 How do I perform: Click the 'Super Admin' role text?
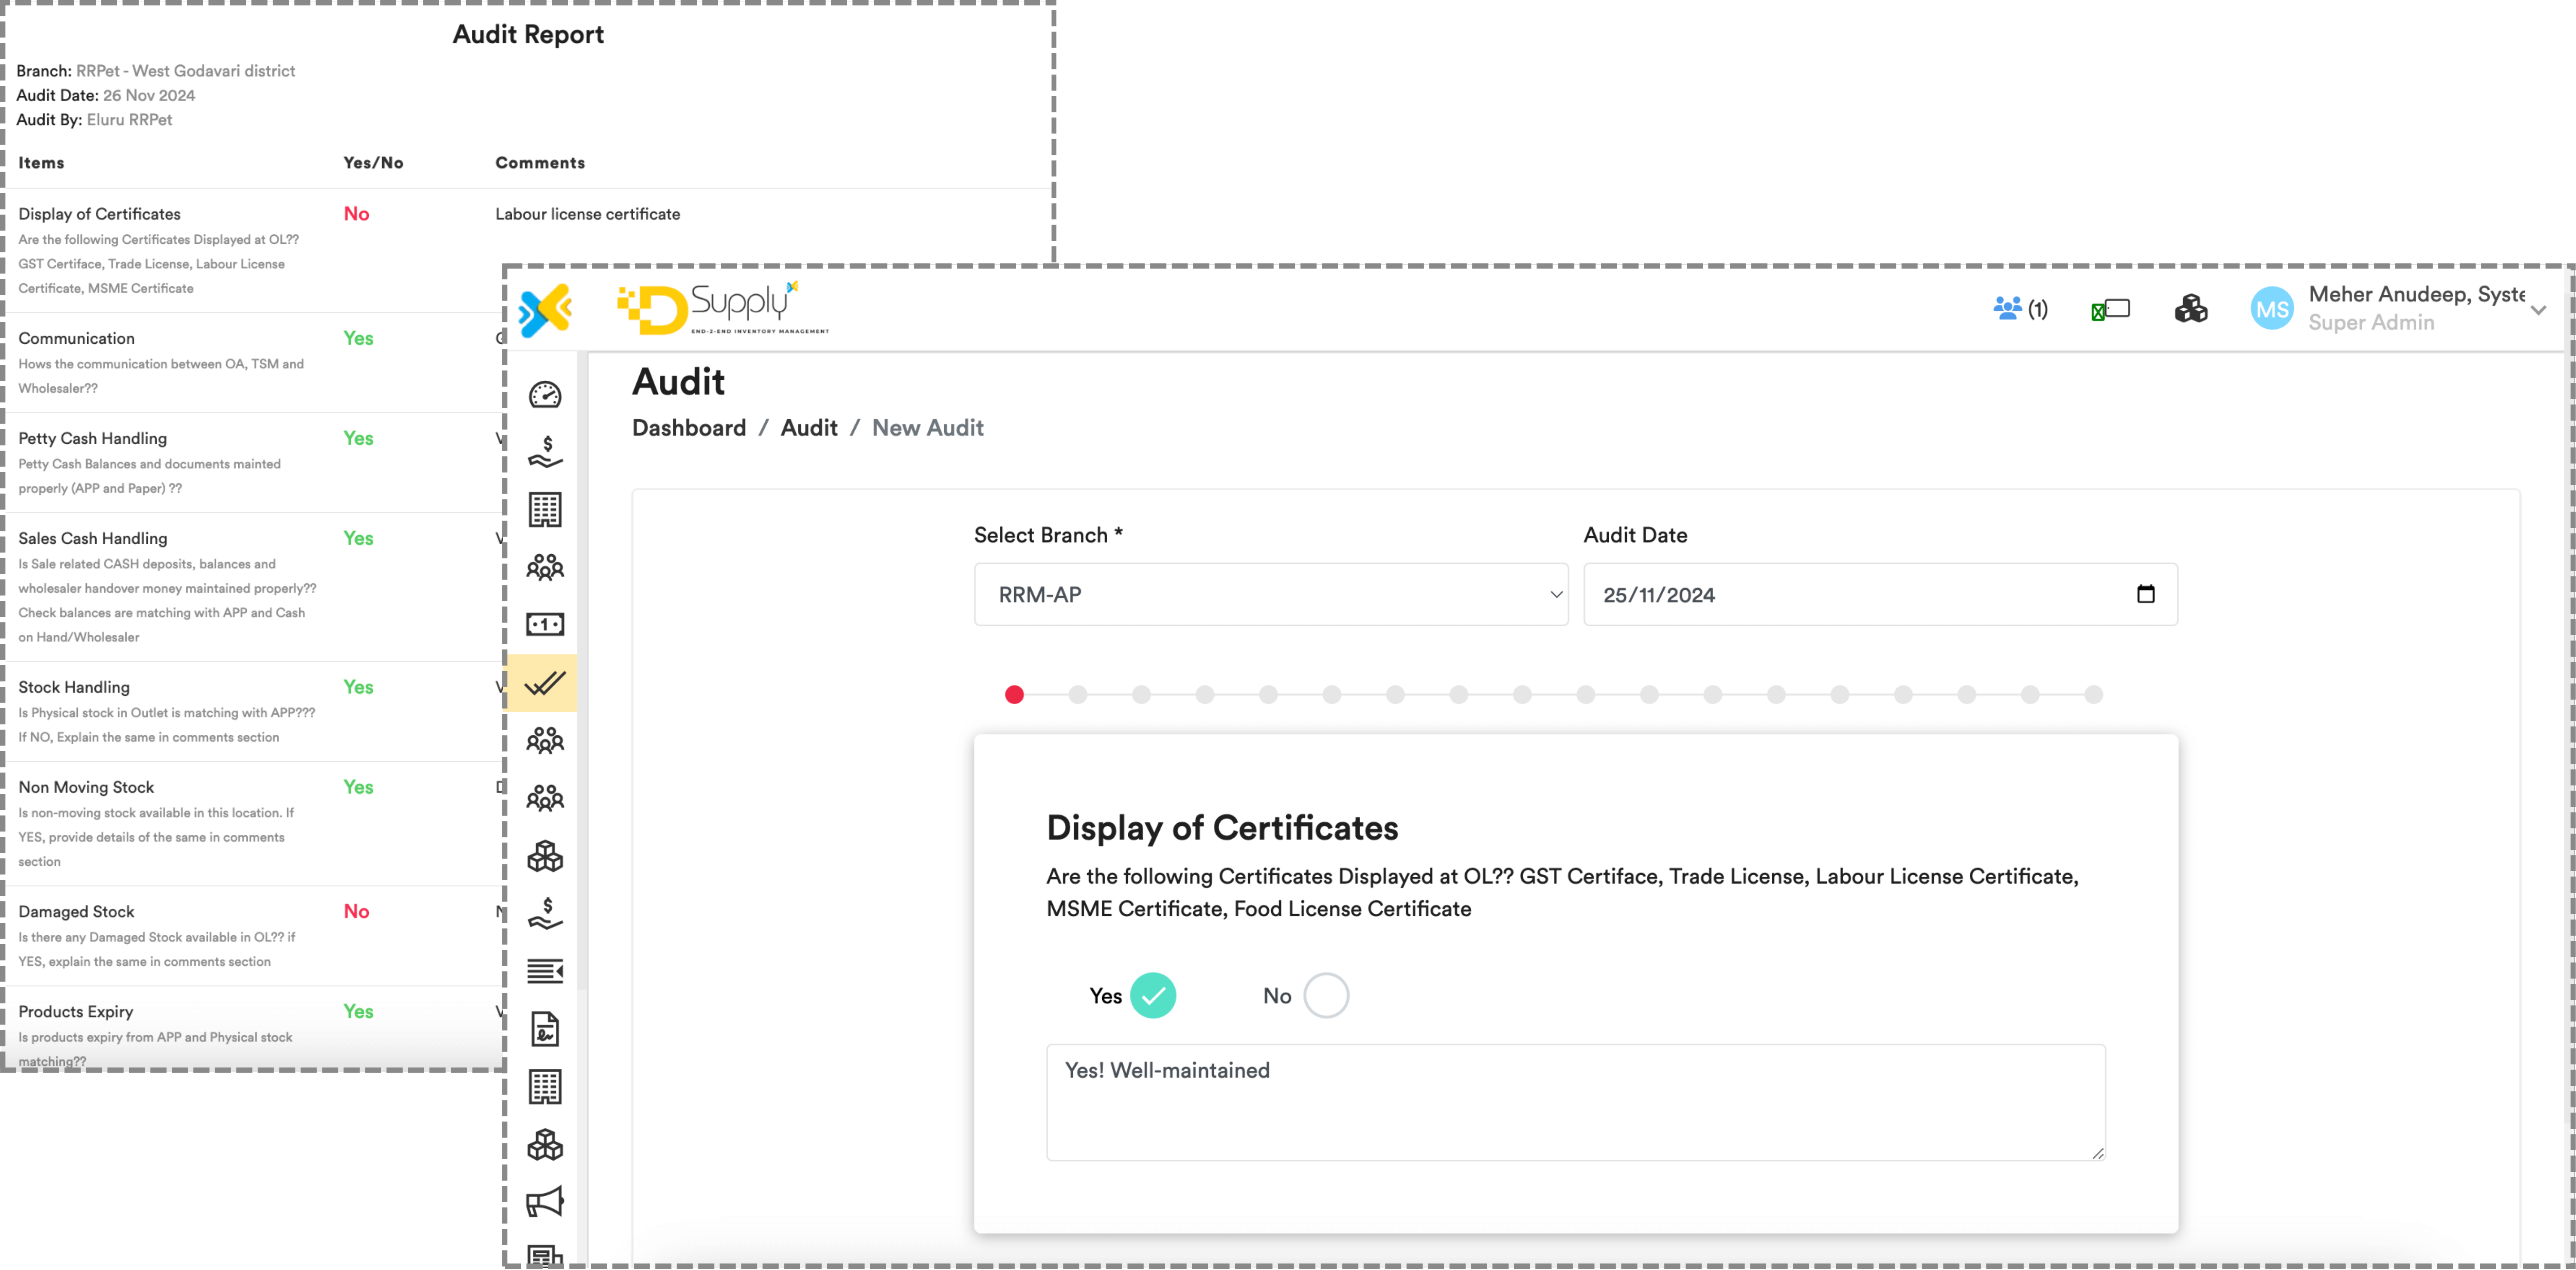2371,323
